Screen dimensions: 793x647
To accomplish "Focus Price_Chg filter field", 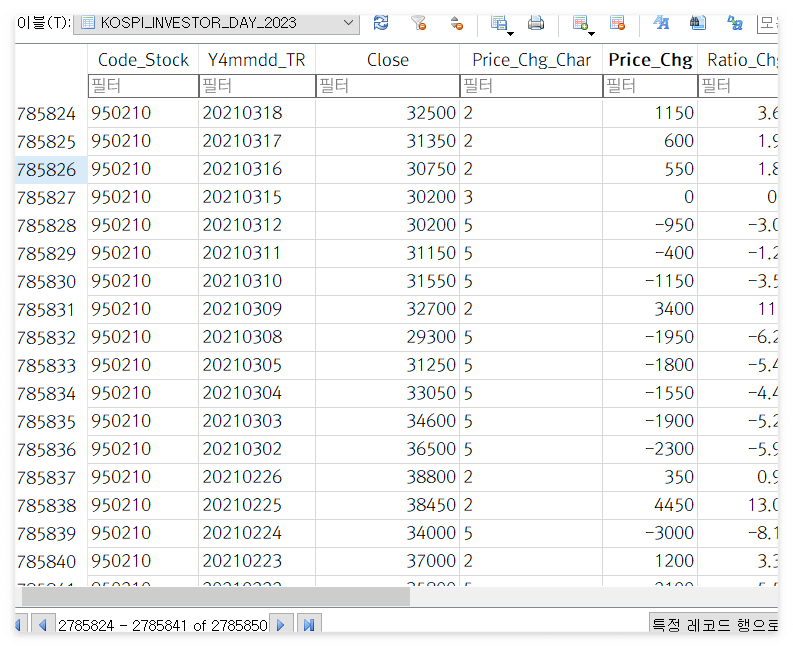I will click(650, 86).
